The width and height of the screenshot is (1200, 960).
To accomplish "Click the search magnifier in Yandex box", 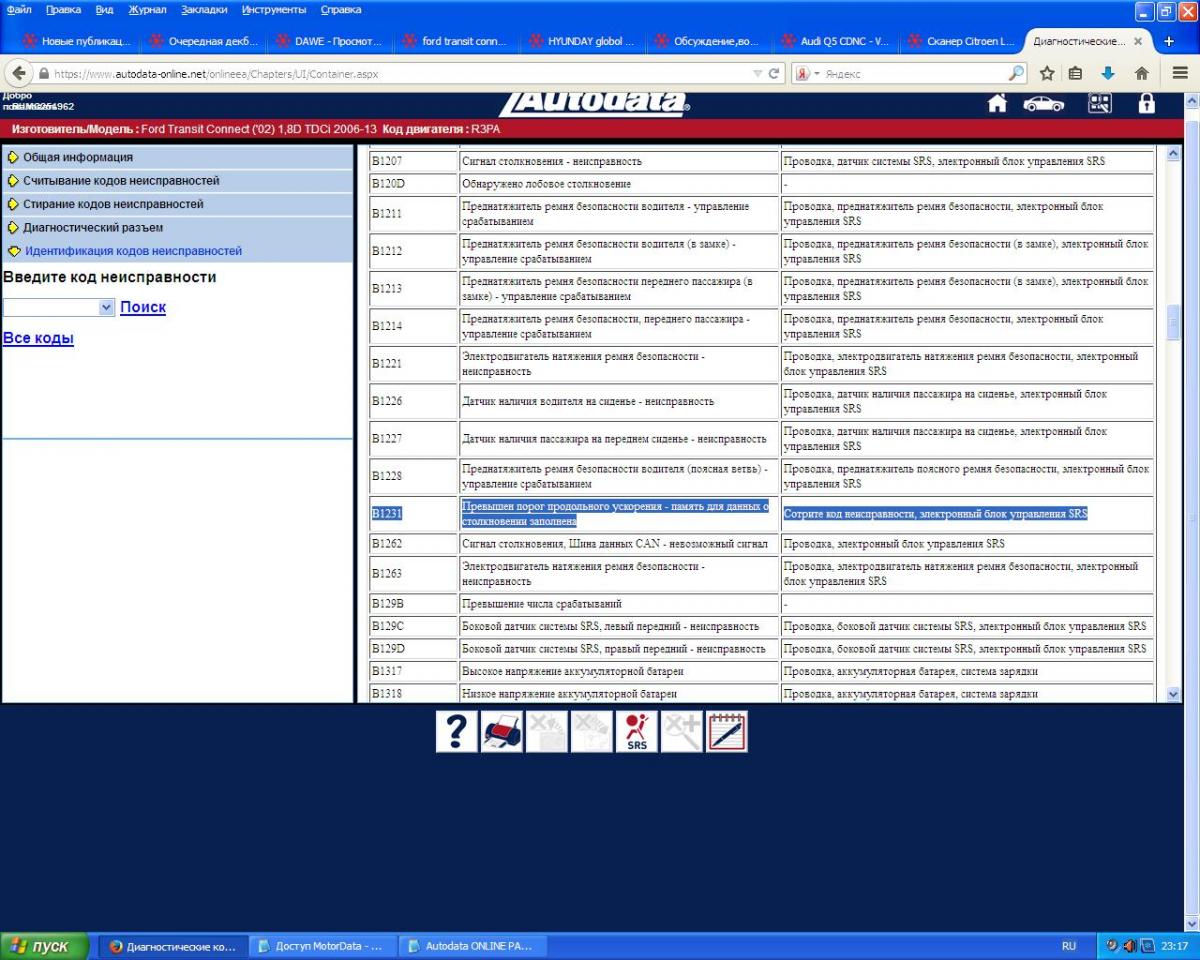I will (x=1016, y=74).
